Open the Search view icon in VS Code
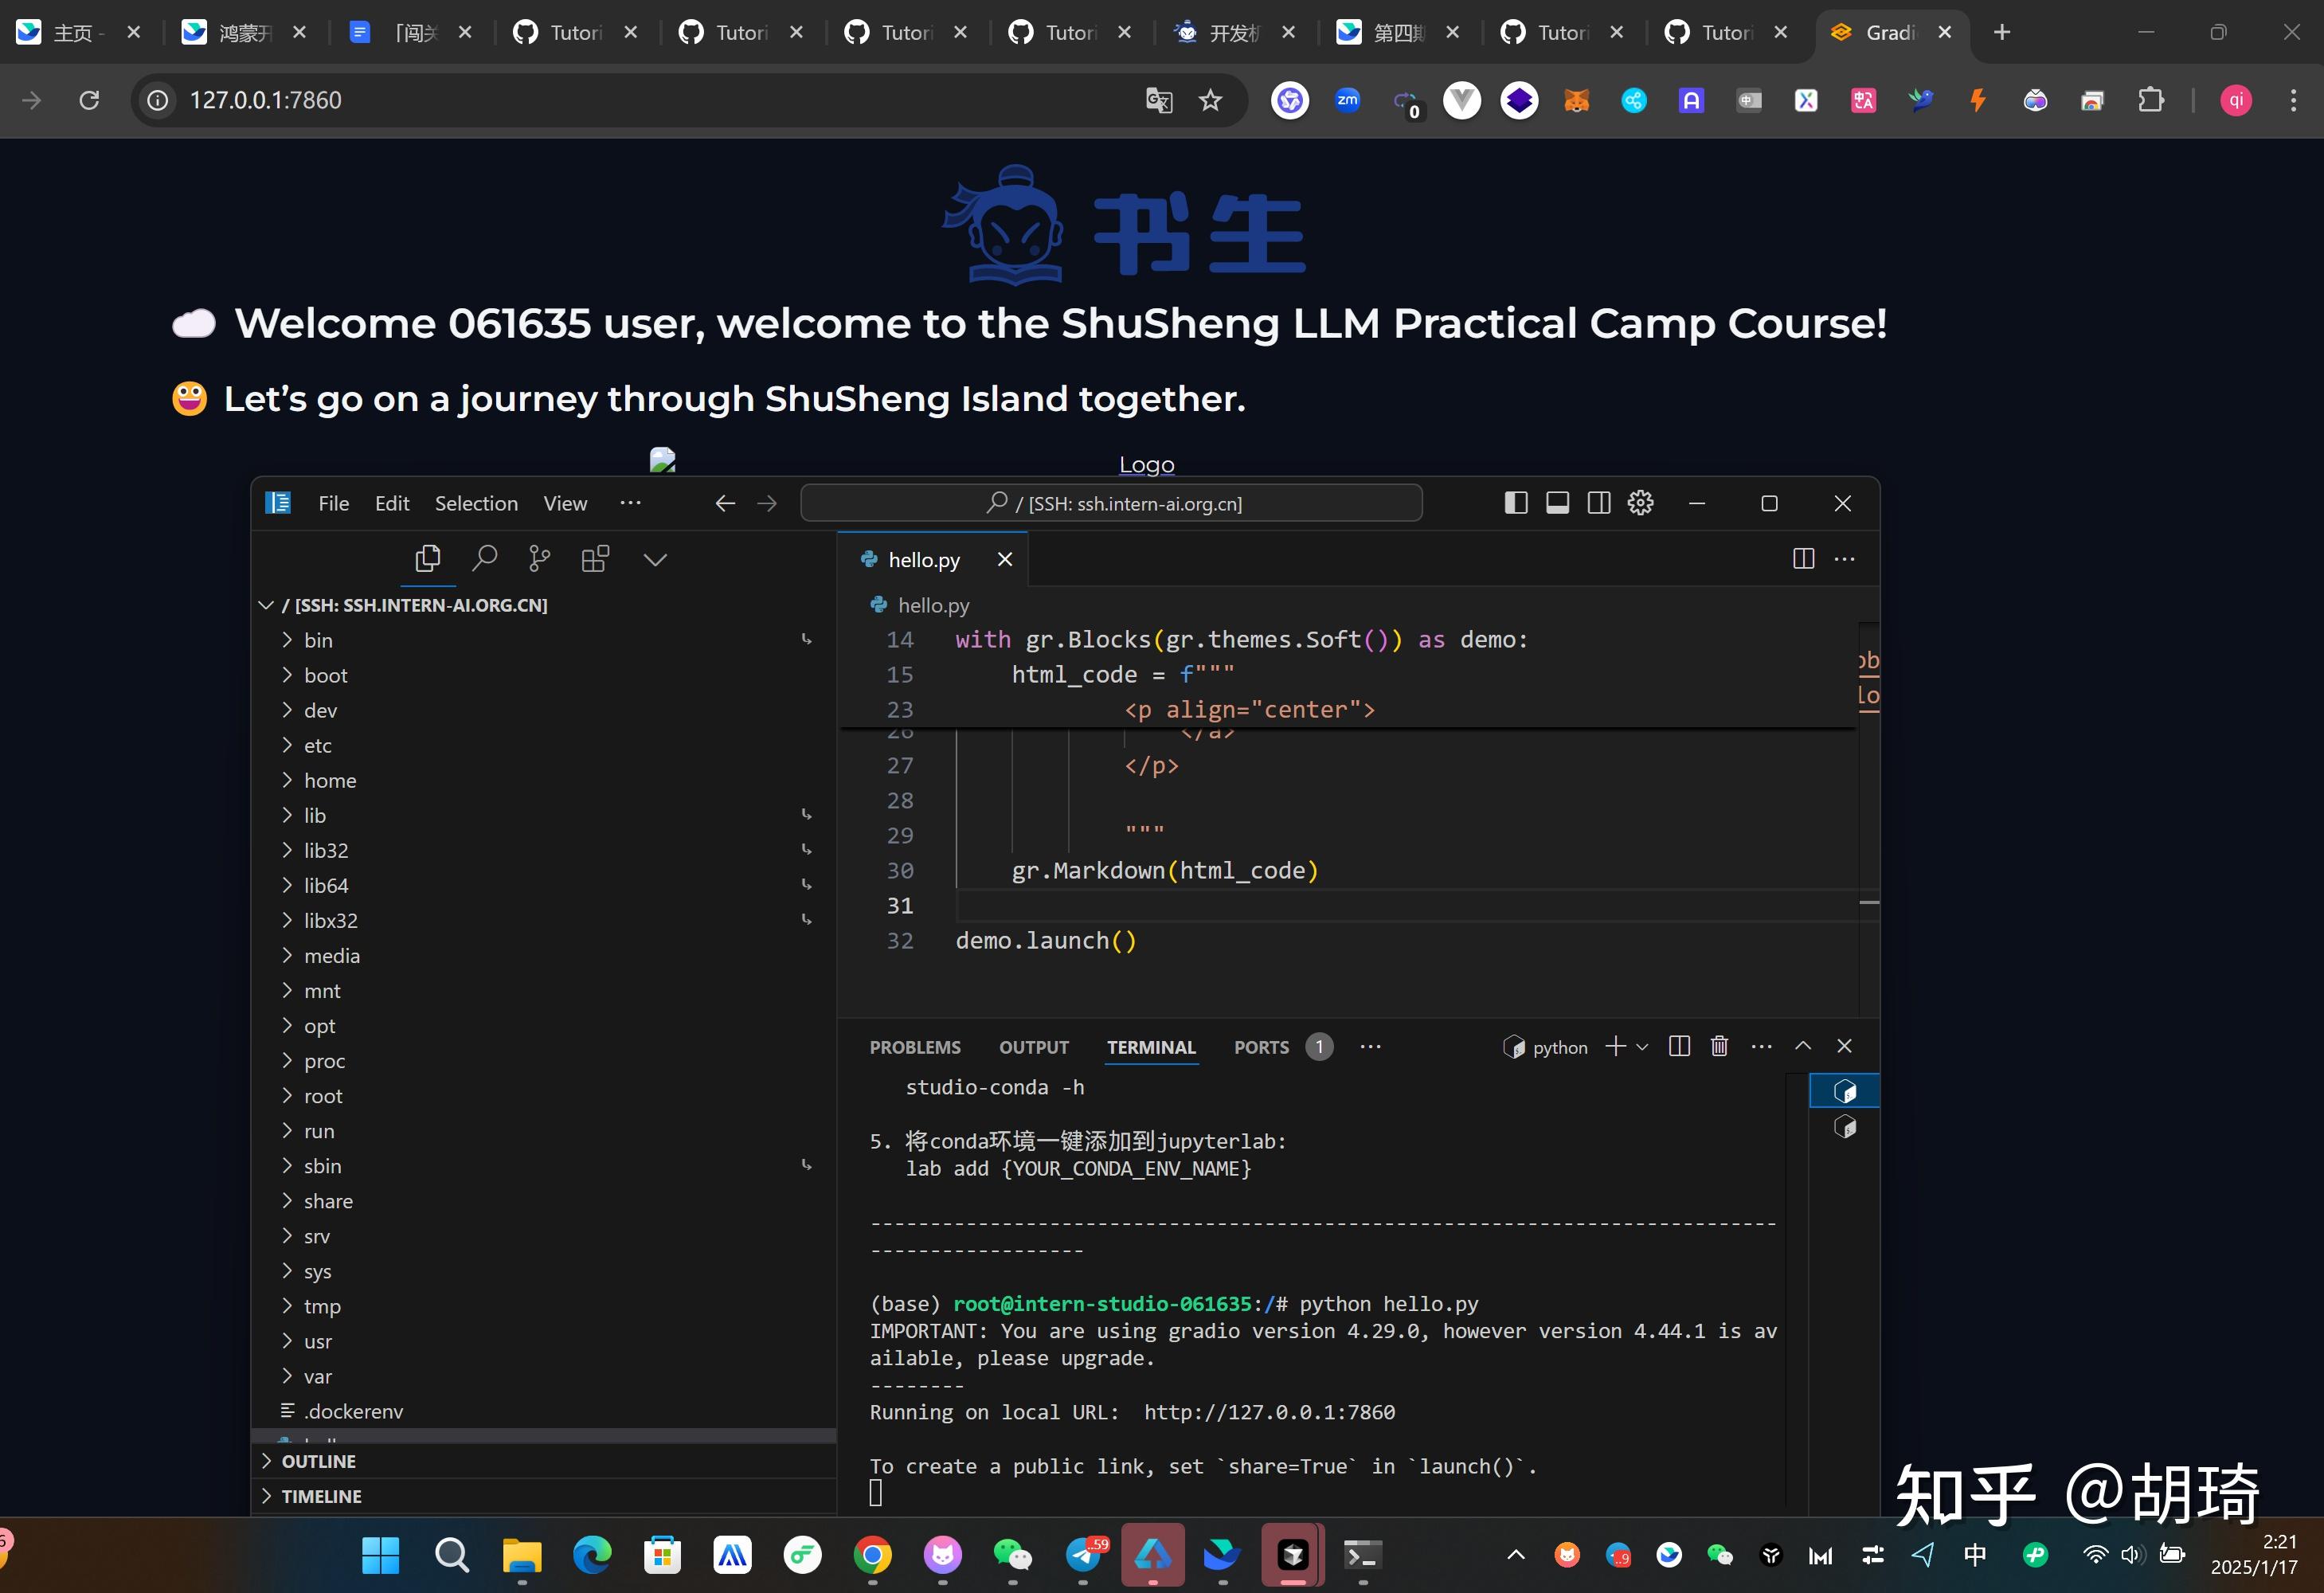This screenshot has height=1593, width=2324. [x=484, y=558]
